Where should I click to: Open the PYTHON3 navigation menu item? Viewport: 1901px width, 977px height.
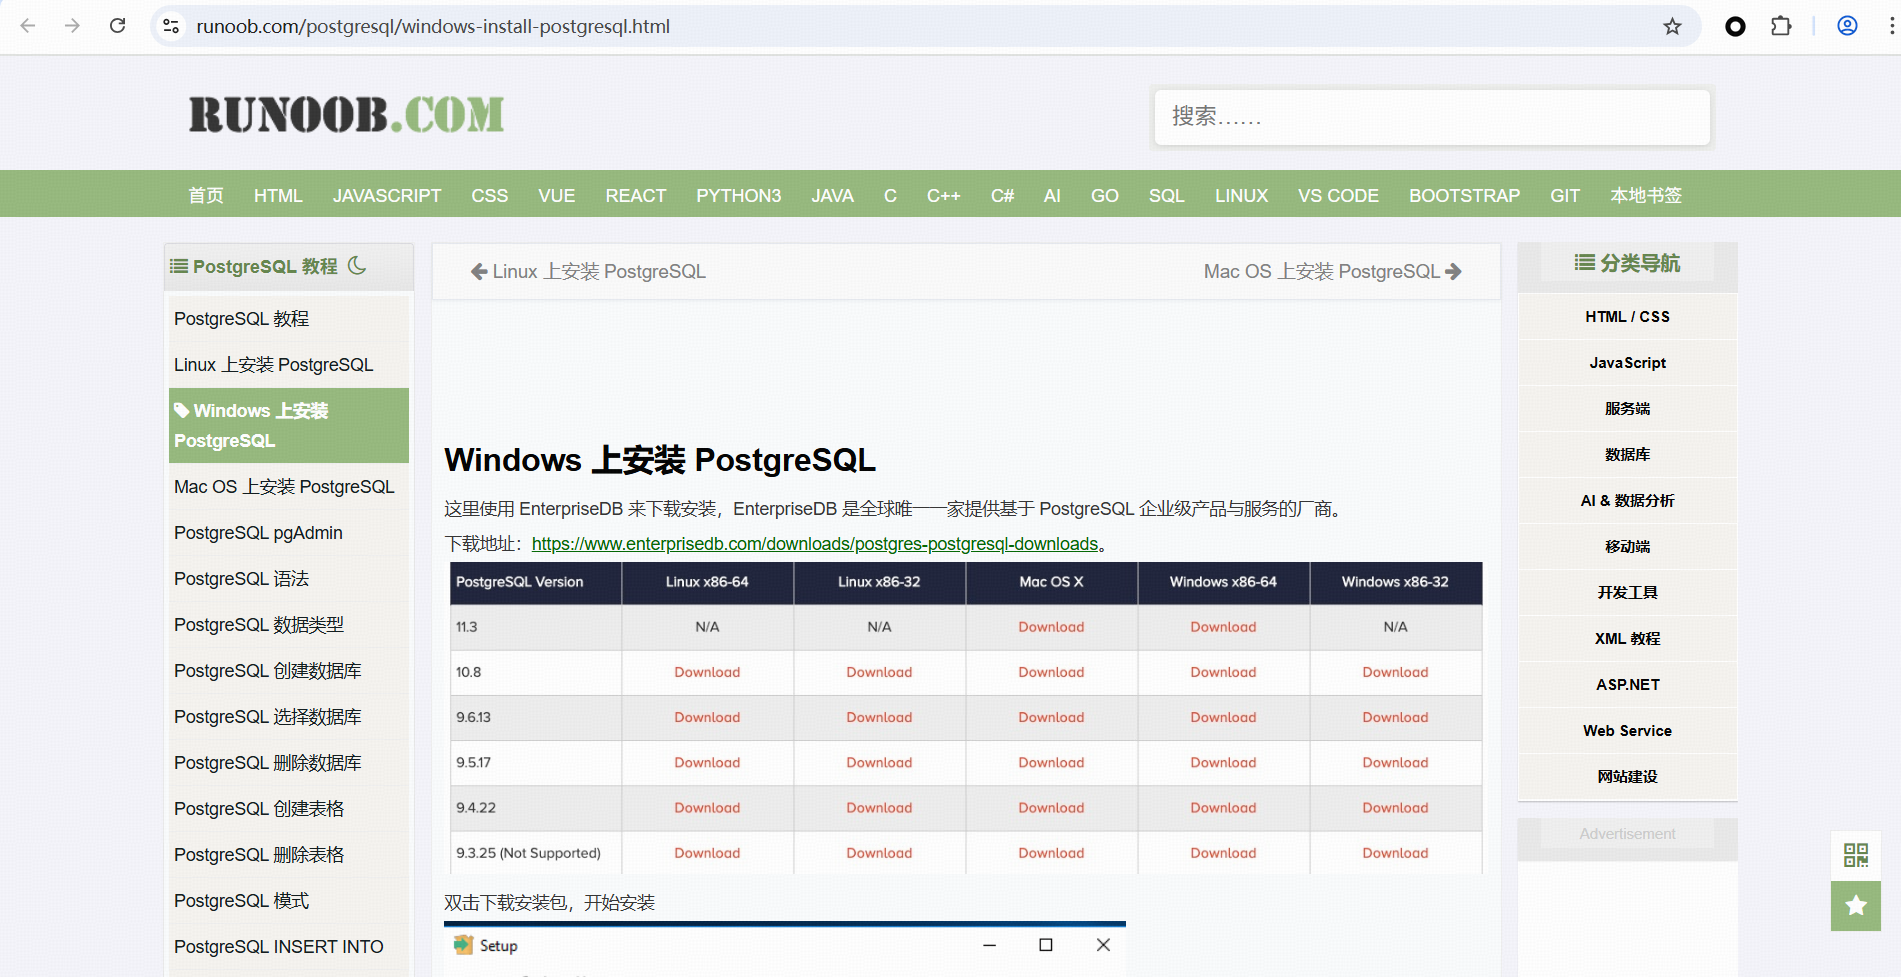pos(738,195)
